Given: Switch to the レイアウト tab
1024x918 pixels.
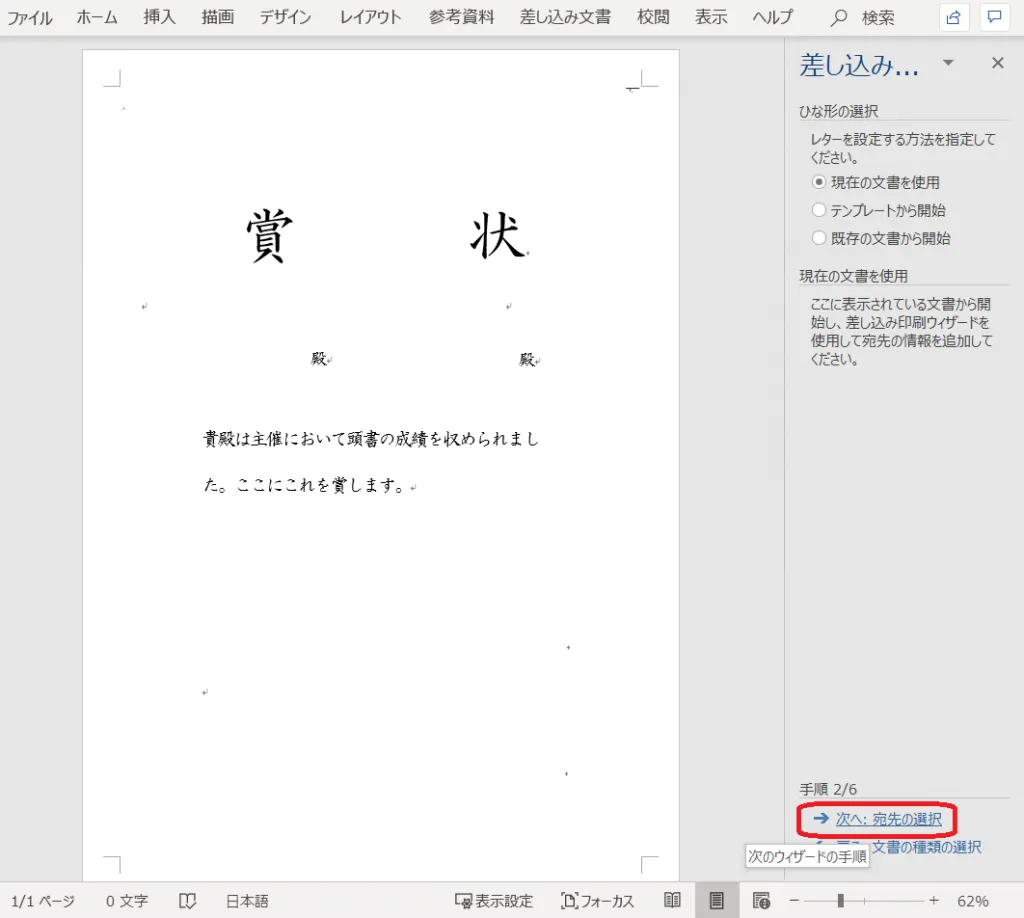Looking at the screenshot, I should pos(370,17).
